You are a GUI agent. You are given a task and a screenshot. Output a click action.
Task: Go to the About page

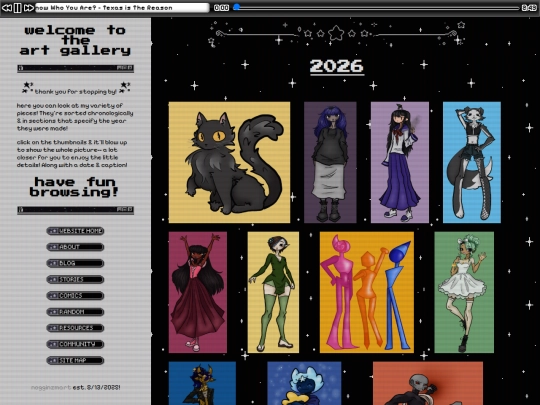(x=75, y=247)
